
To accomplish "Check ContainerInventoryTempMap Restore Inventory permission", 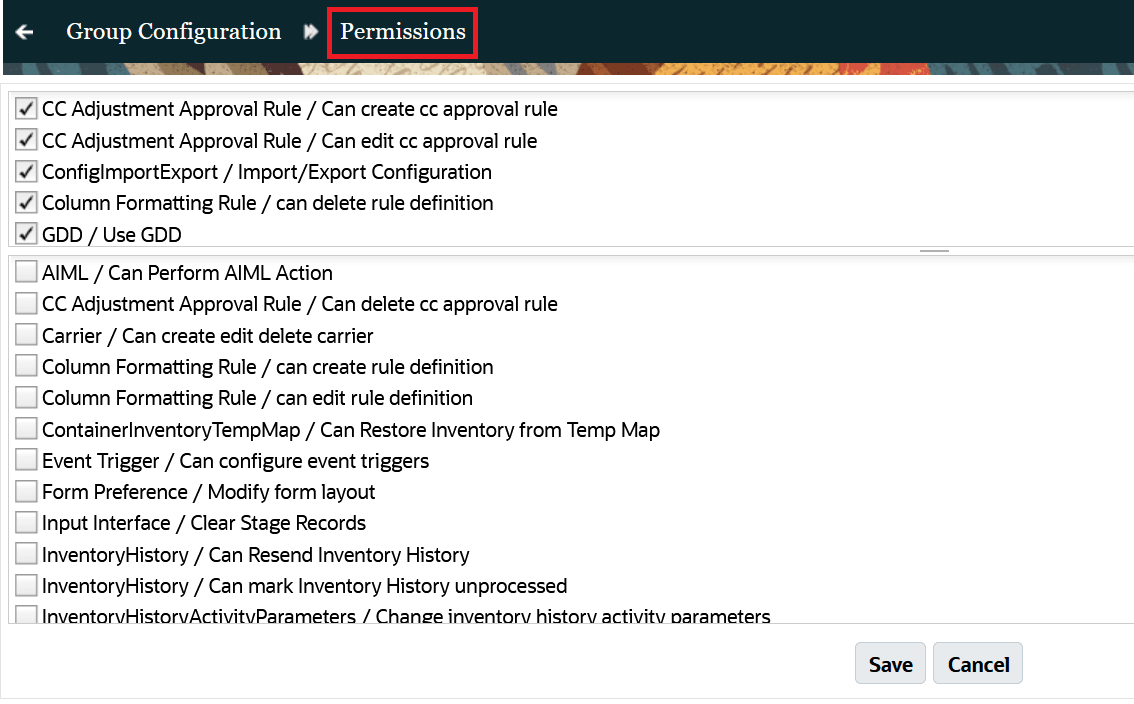I will click(x=26, y=428).
